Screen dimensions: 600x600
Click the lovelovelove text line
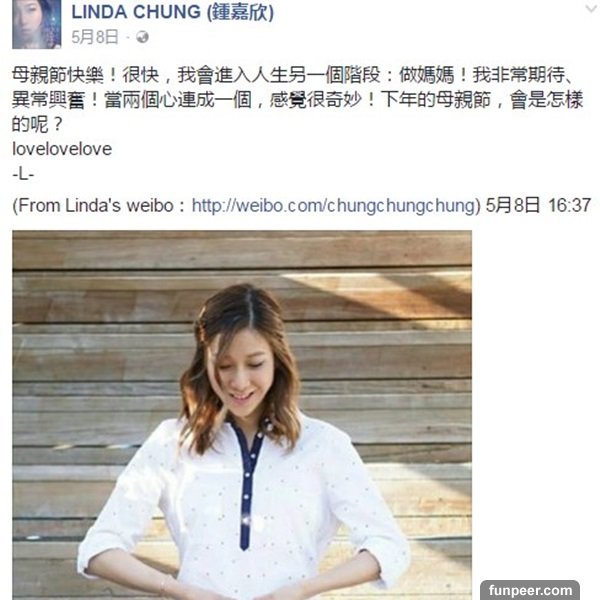click(62, 149)
